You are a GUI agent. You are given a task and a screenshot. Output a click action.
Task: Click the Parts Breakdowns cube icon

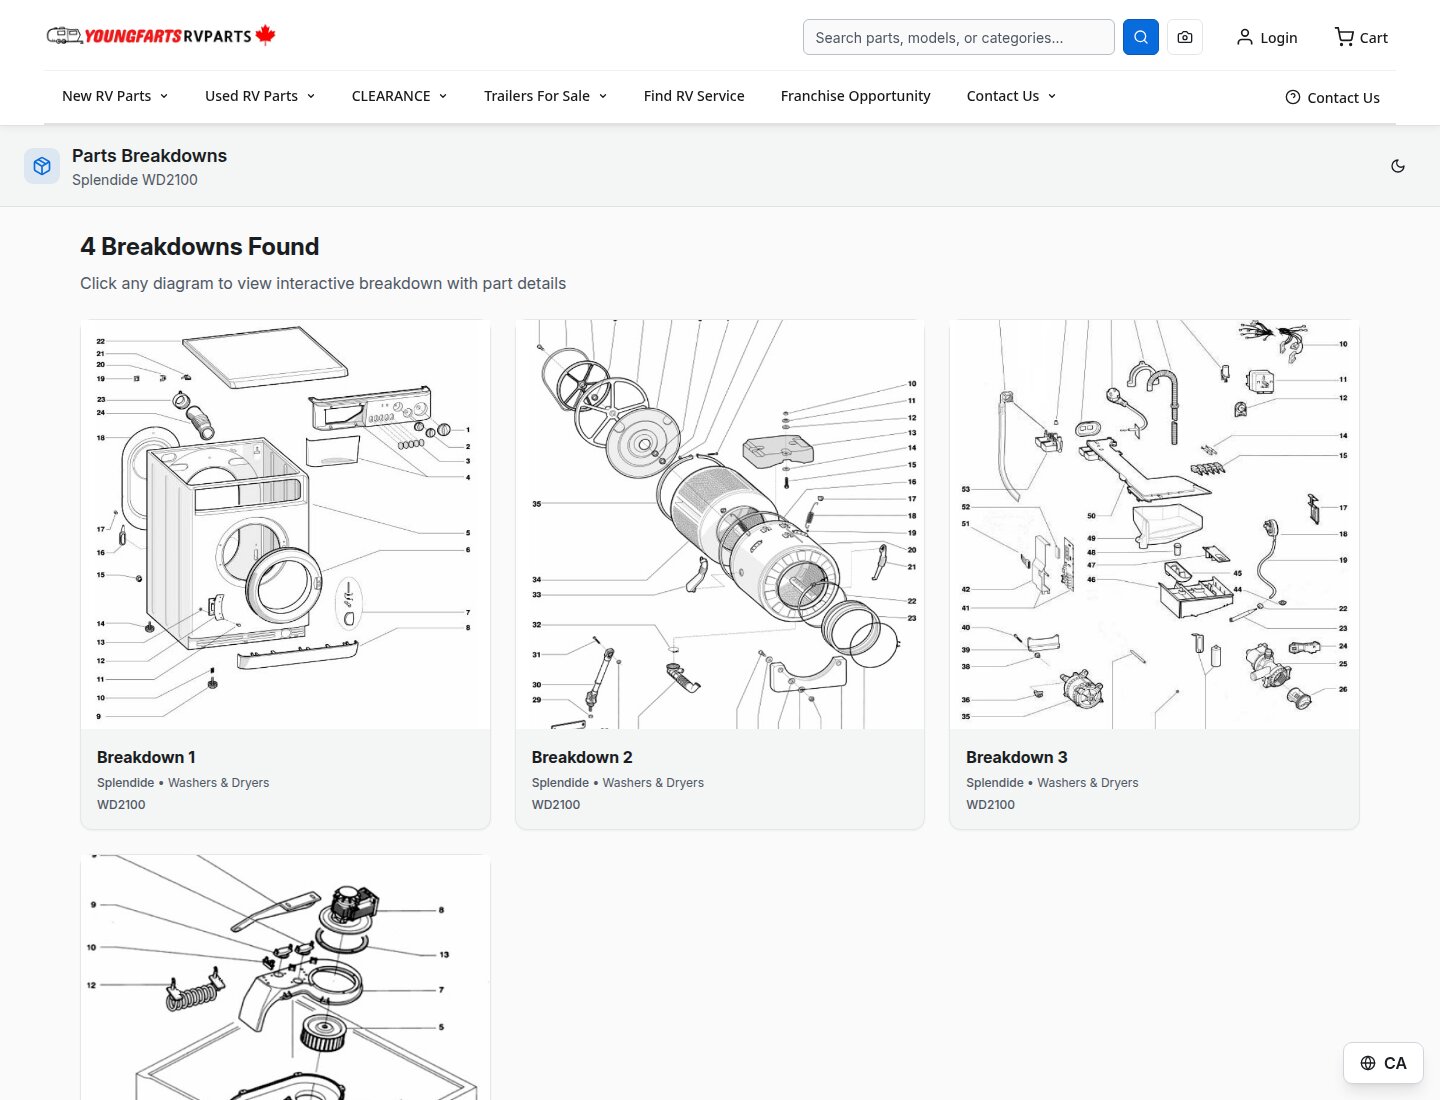42,166
